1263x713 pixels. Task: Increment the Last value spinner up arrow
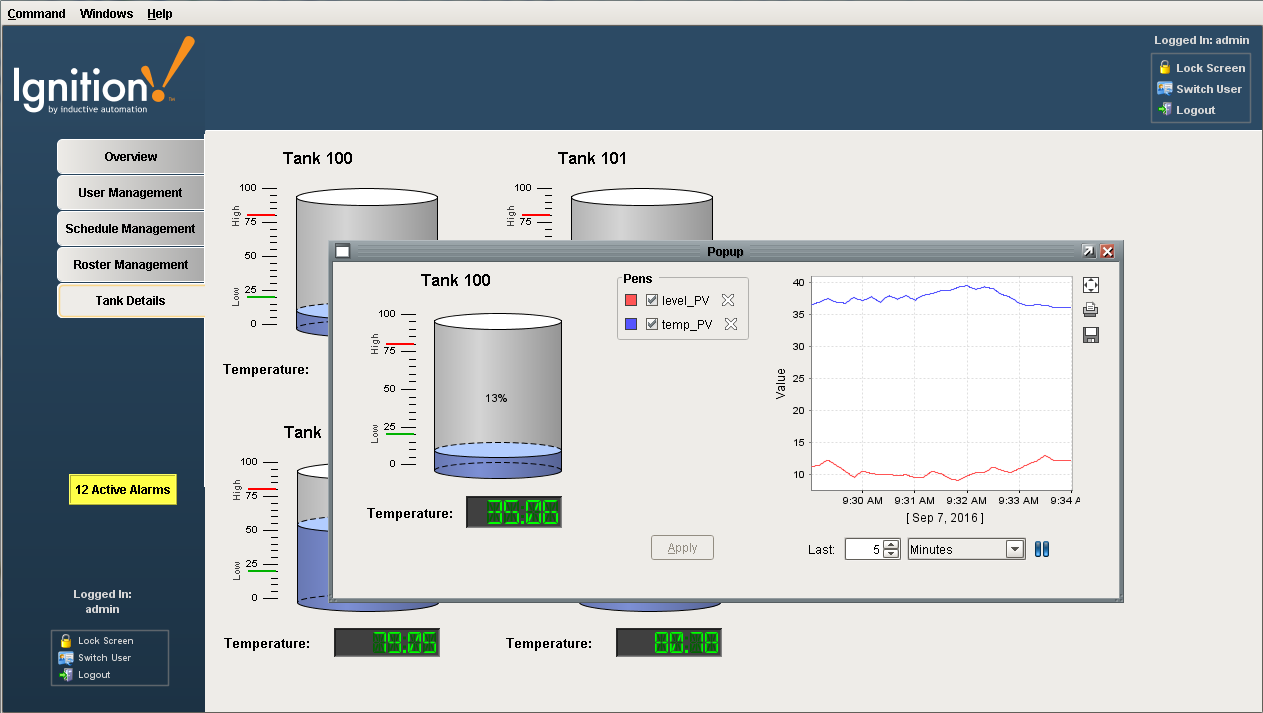click(x=891, y=544)
